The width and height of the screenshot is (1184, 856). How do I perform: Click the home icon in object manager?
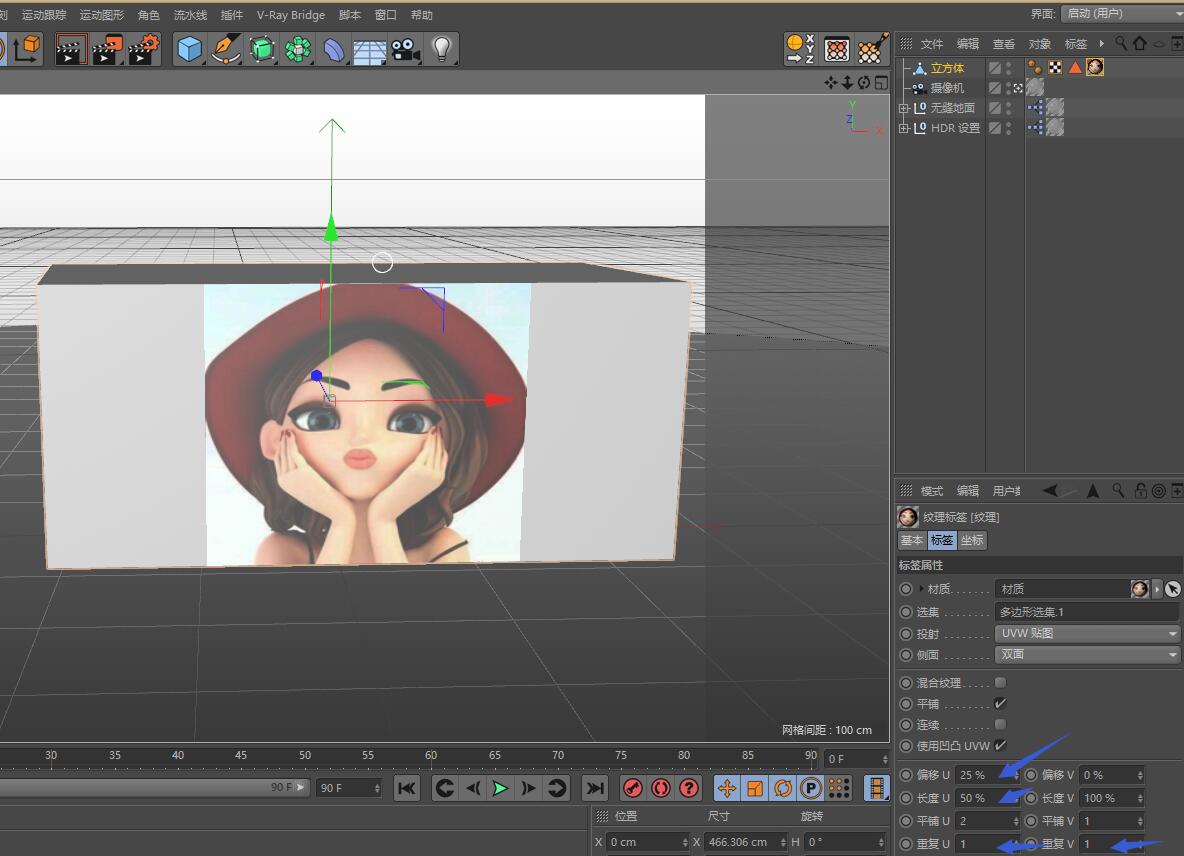click(1139, 44)
